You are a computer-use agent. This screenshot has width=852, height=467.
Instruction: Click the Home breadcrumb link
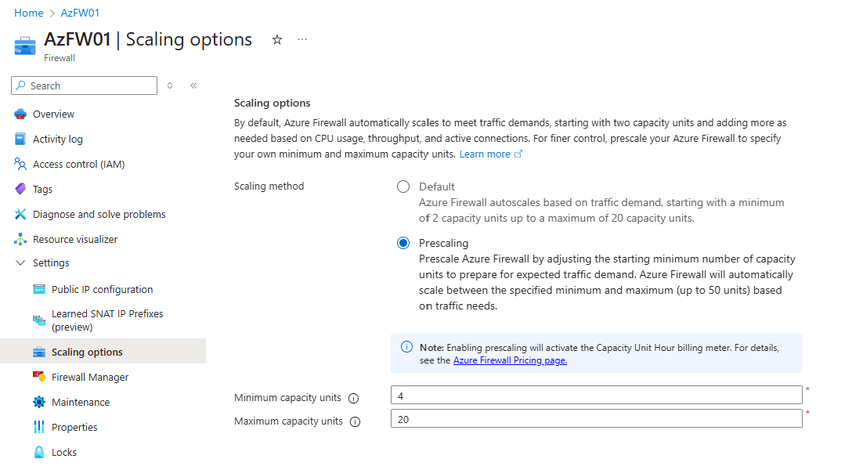point(28,13)
